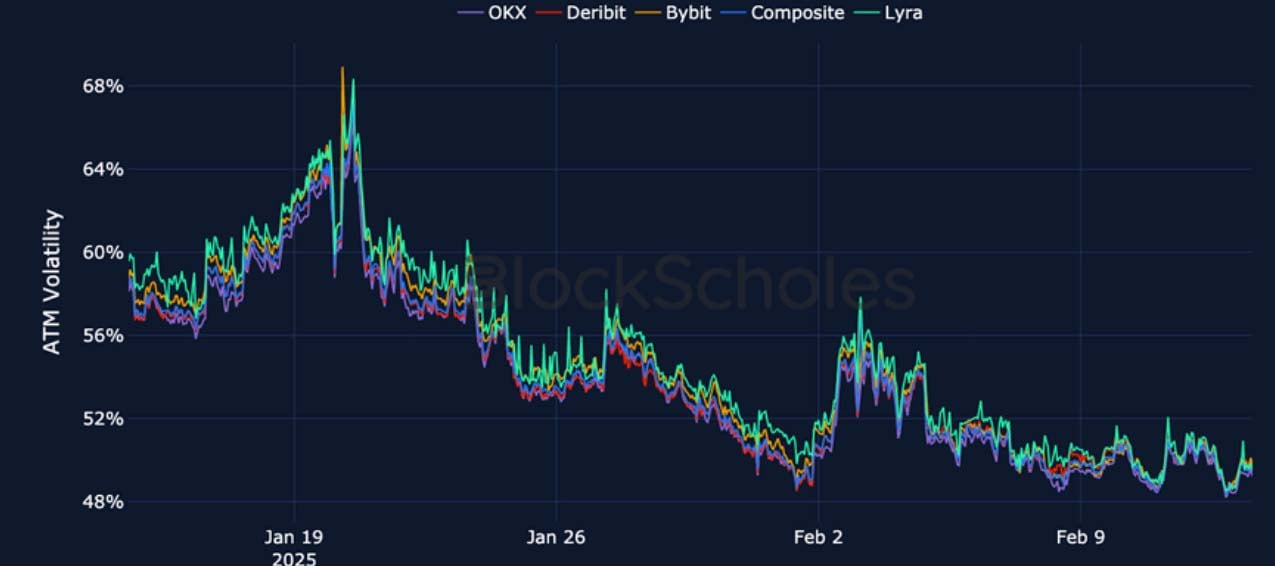The height and width of the screenshot is (566, 1275).
Task: Click the red Deribit legend line marker
Action: pos(549,13)
